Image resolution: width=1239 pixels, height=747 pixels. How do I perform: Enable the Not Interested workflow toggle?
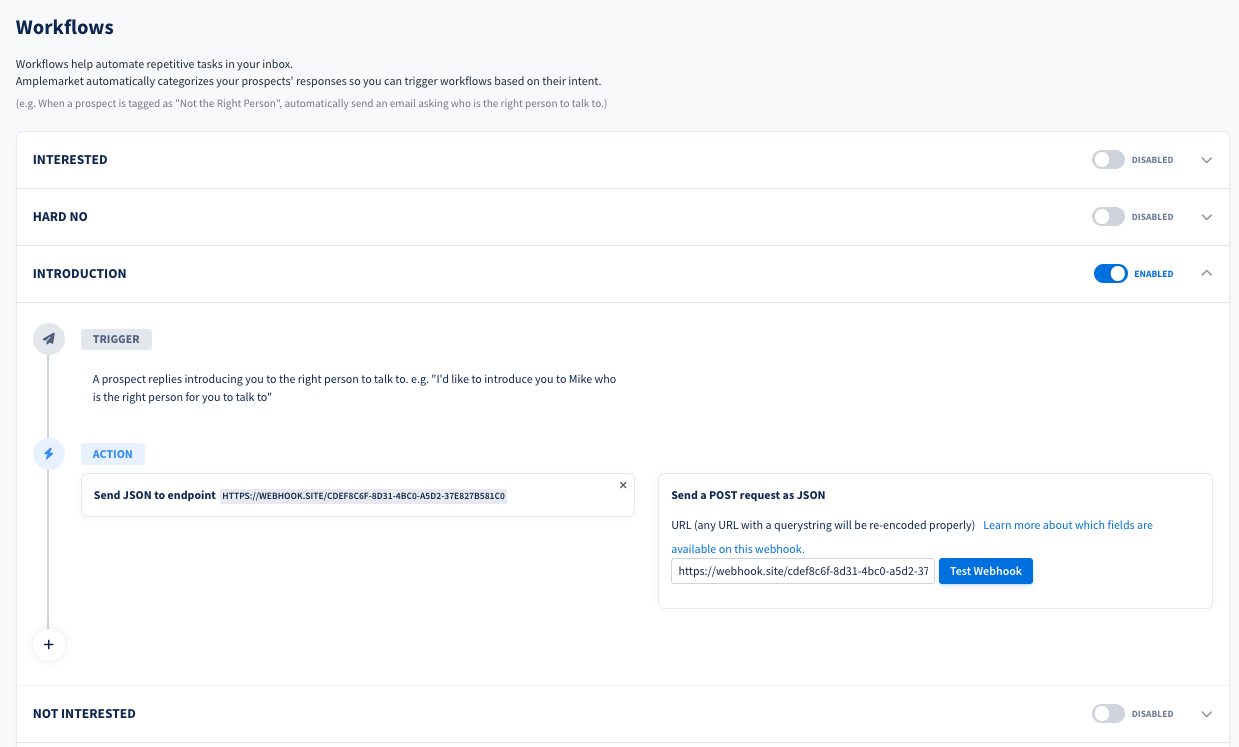(1108, 714)
